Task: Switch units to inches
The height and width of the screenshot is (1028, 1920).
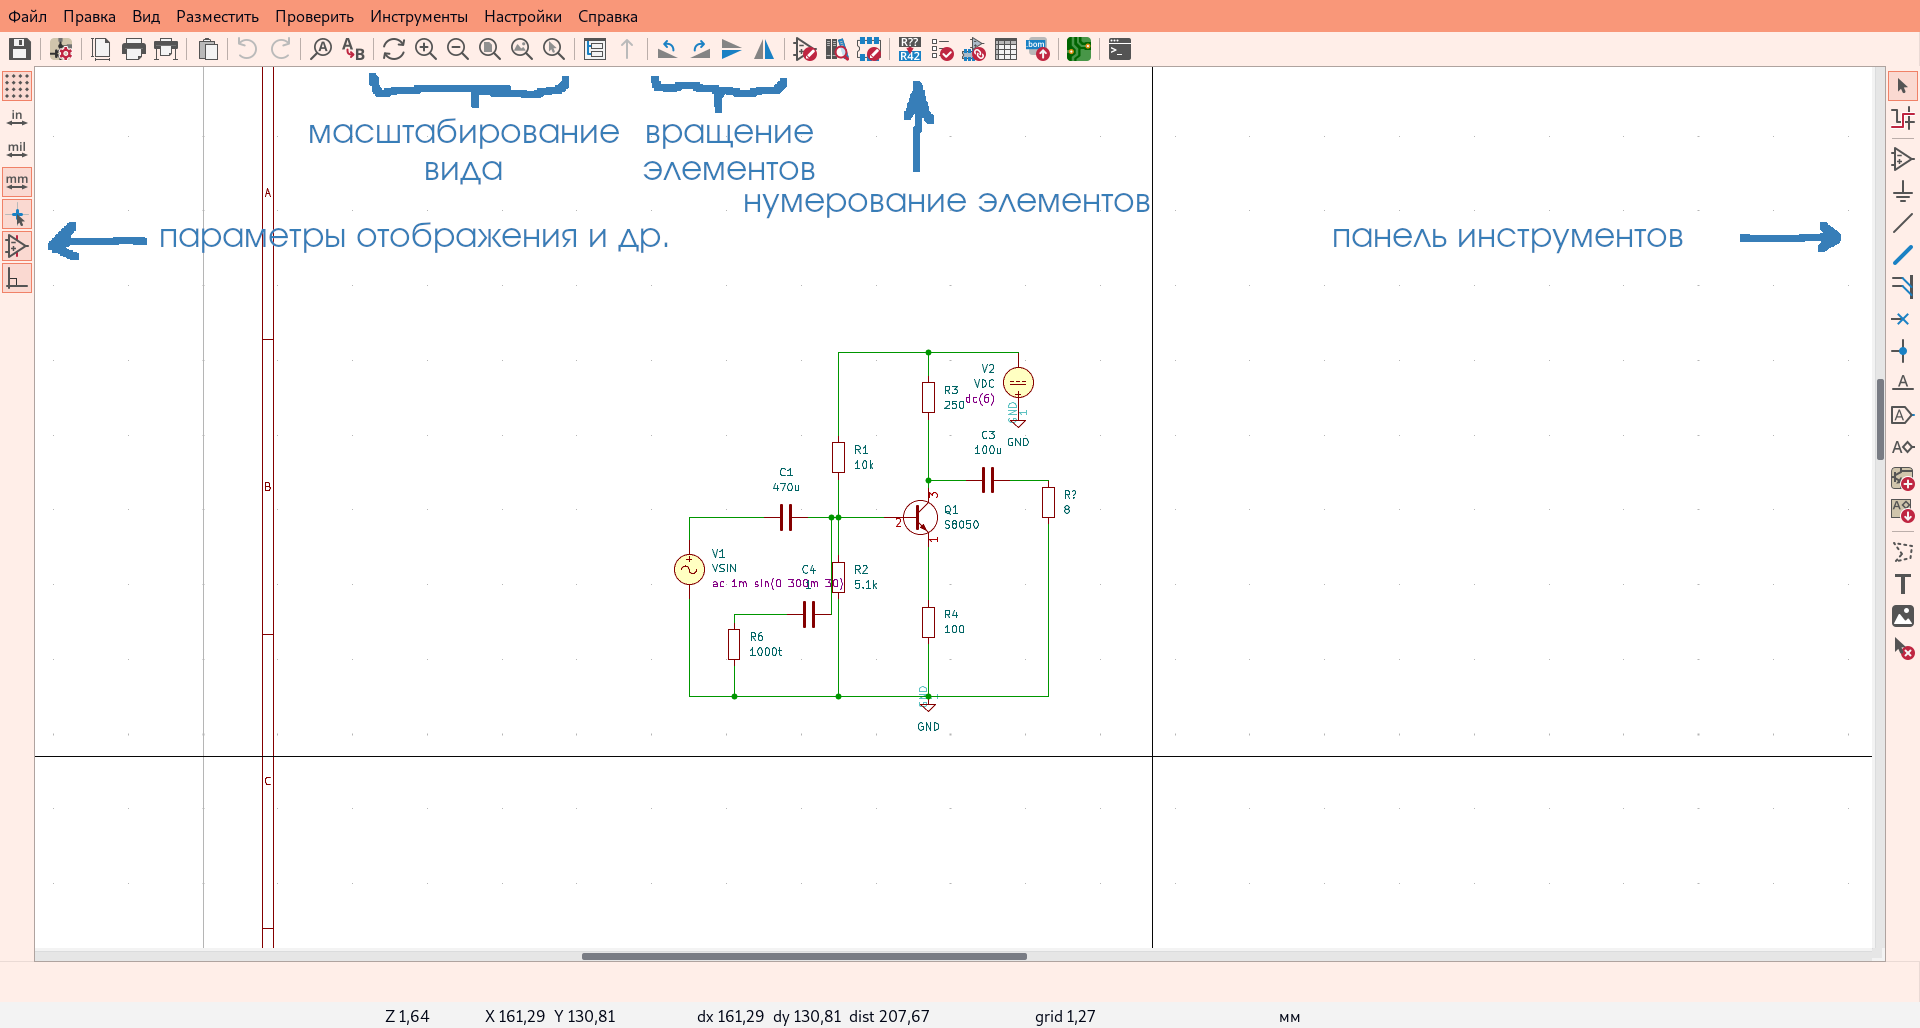Action: coord(17,118)
